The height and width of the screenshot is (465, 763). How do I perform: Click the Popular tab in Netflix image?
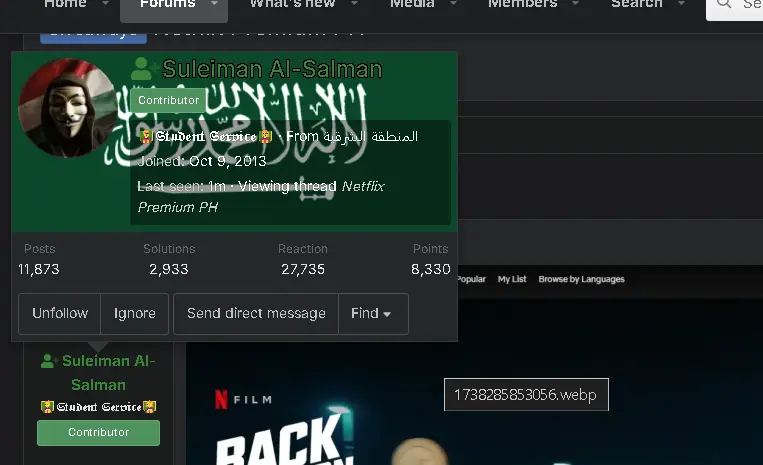pyautogui.click(x=472, y=279)
